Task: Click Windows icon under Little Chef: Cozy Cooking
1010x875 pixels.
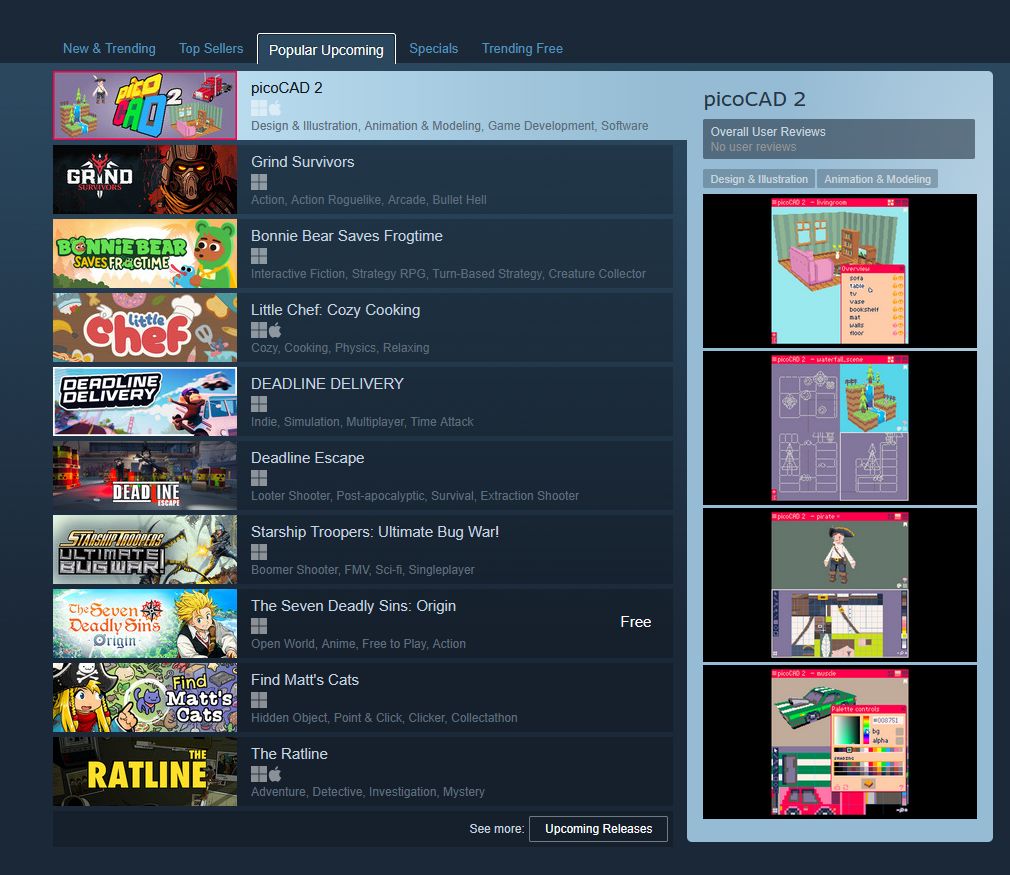Action: (x=259, y=330)
